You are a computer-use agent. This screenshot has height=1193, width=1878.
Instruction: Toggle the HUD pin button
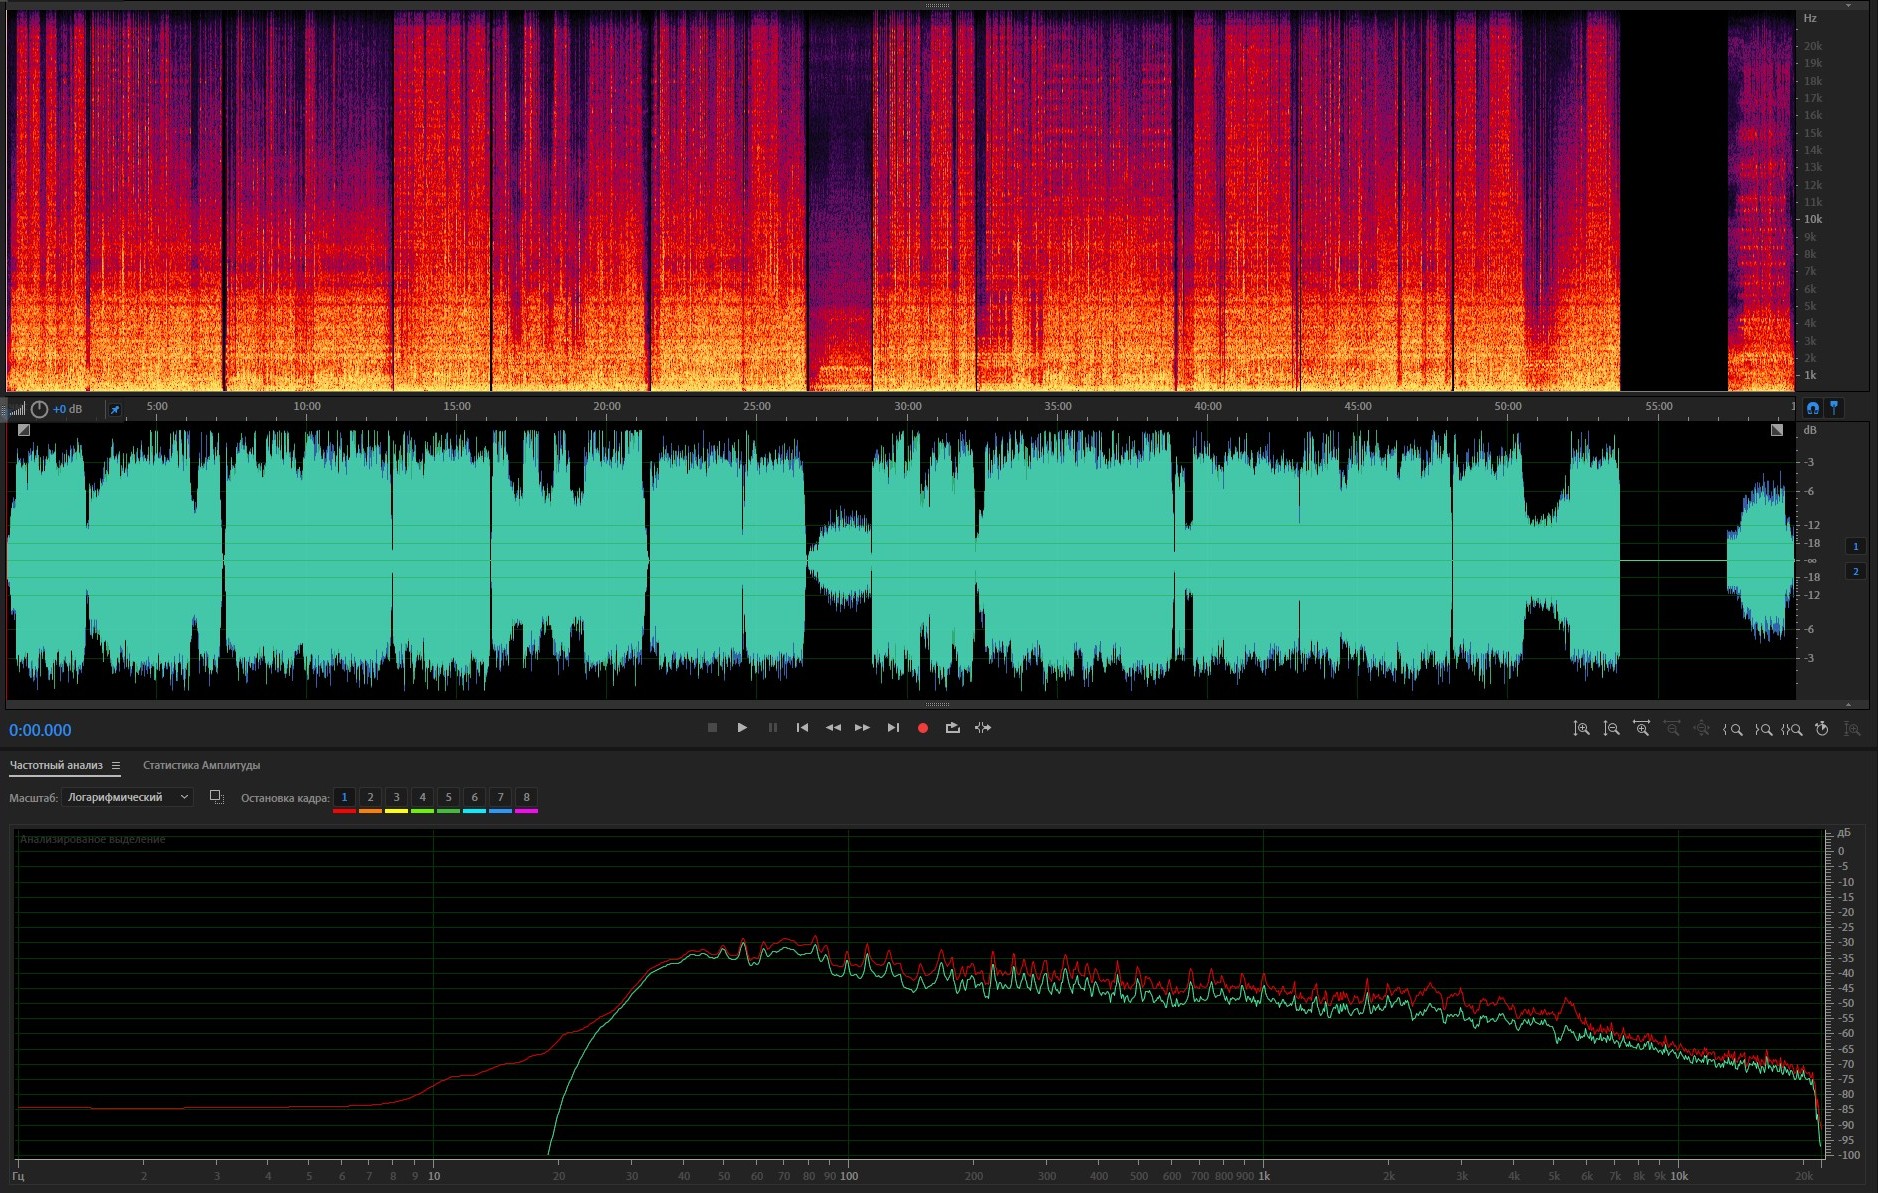click(115, 409)
